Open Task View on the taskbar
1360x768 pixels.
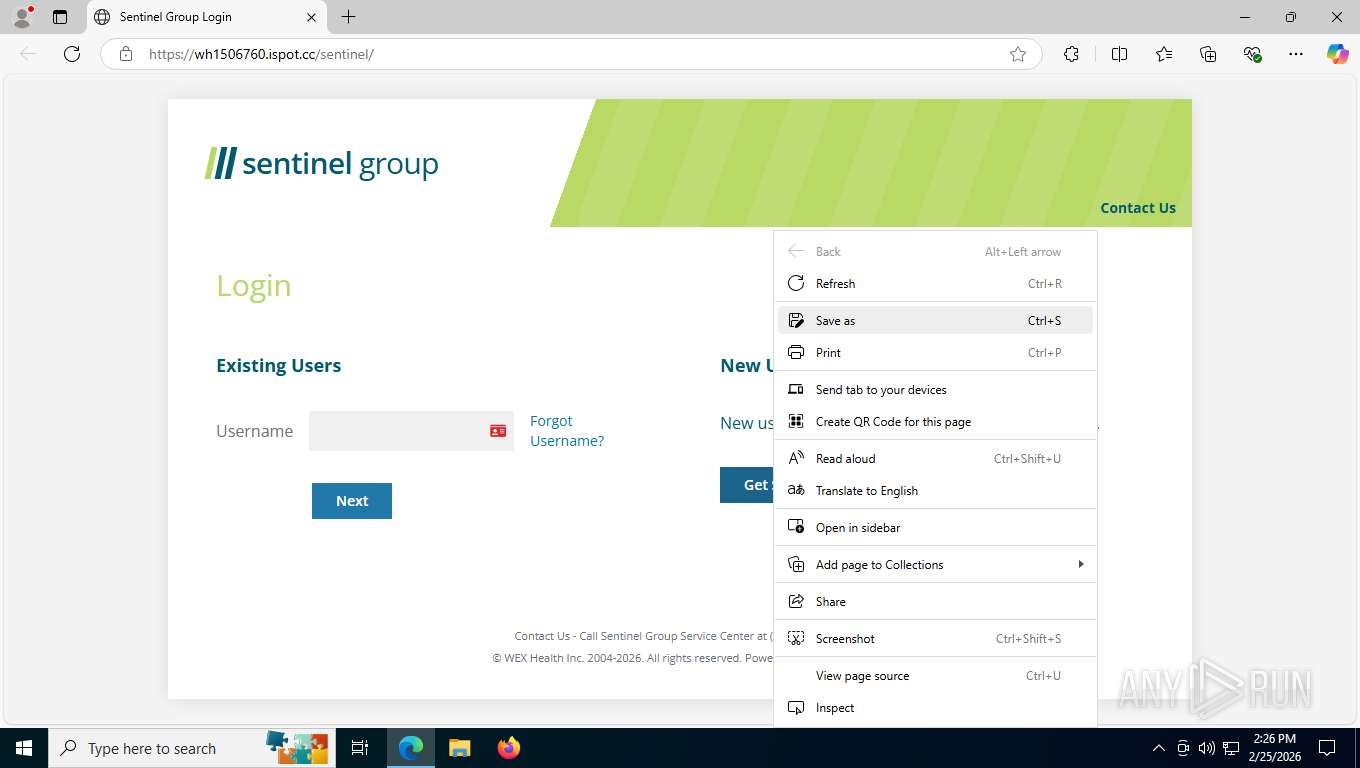pos(360,748)
